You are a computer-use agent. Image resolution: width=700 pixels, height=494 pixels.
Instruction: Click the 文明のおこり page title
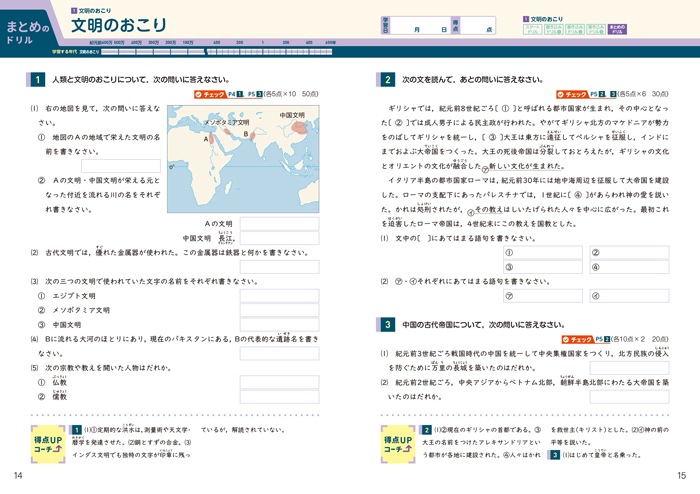tap(118, 25)
